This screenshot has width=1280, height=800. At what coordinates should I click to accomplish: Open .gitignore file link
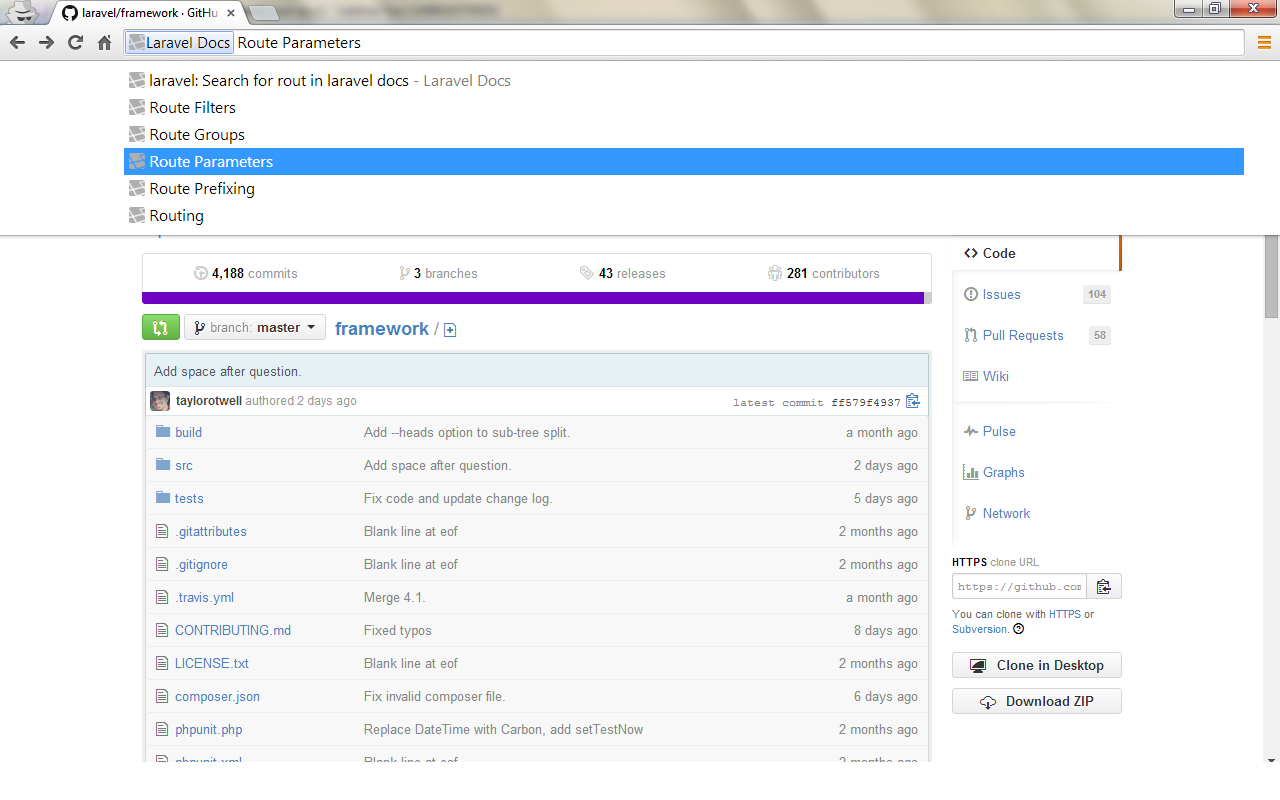pyautogui.click(x=201, y=564)
